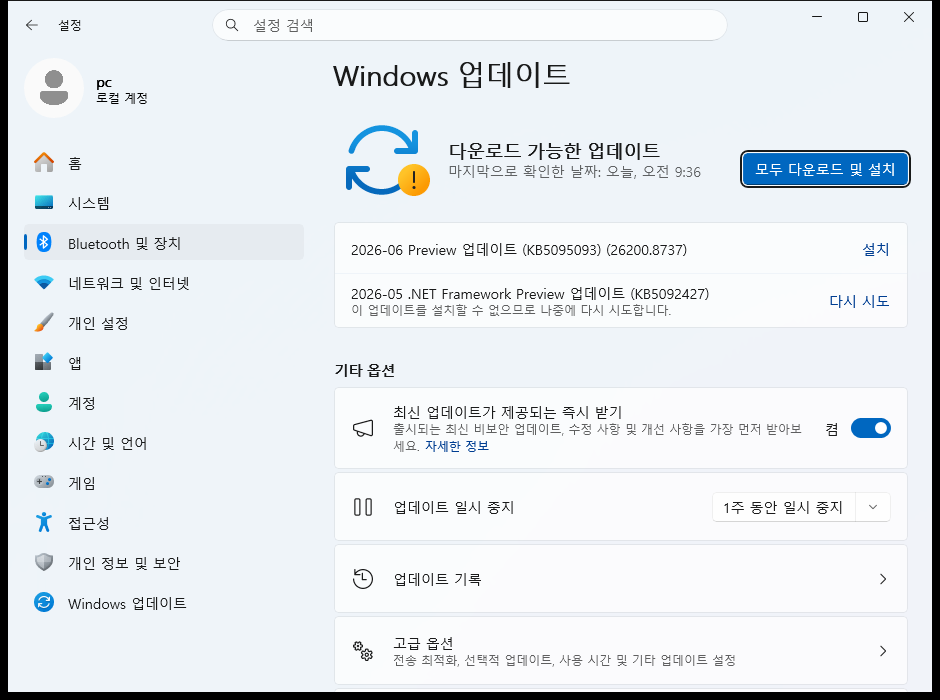Image resolution: width=940 pixels, height=700 pixels.
Task: Click the advanced options gears icon
Action: click(363, 651)
